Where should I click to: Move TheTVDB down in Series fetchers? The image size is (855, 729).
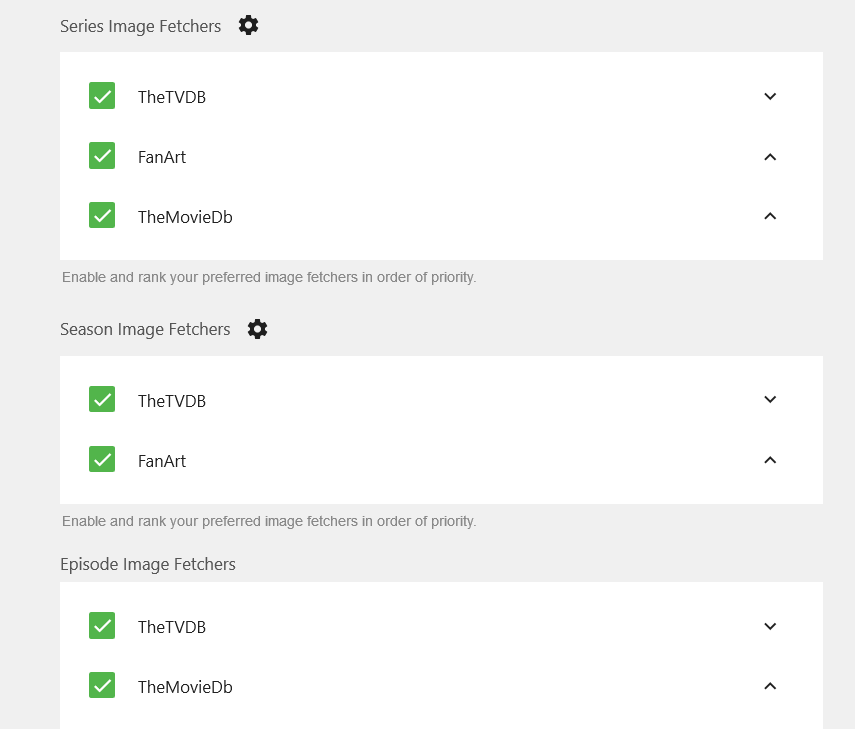pos(770,97)
